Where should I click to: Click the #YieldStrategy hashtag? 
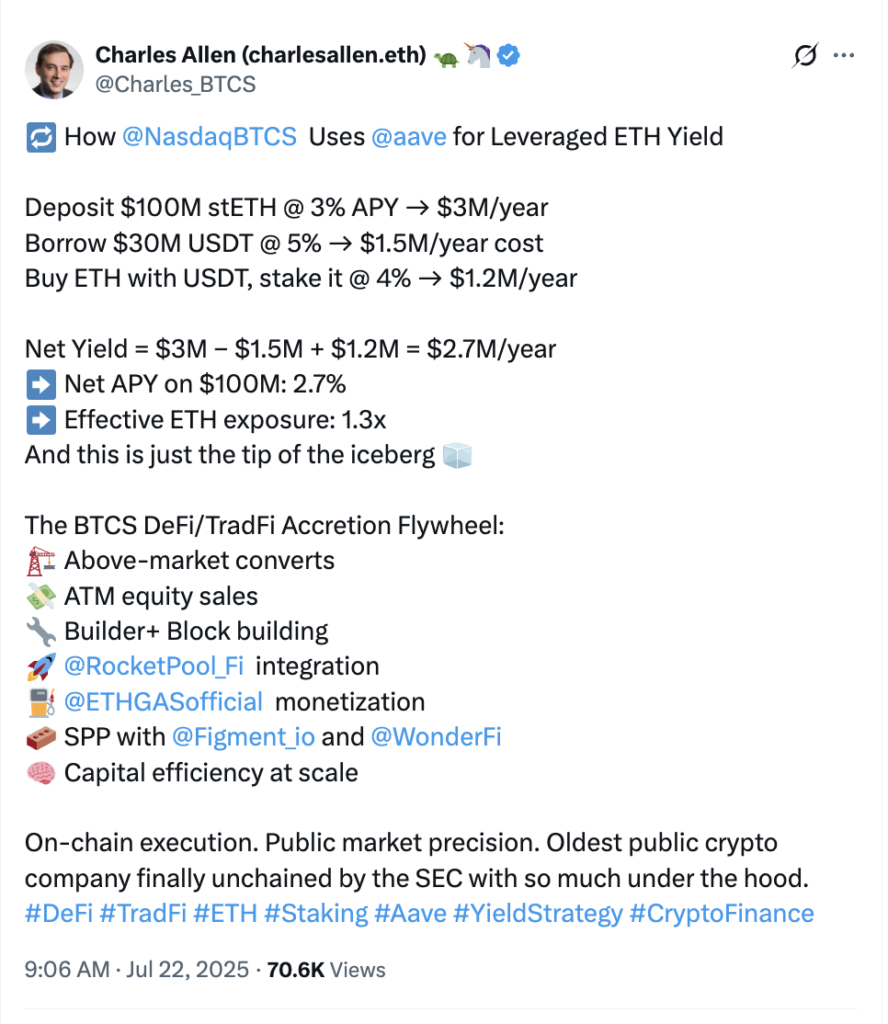(538, 913)
